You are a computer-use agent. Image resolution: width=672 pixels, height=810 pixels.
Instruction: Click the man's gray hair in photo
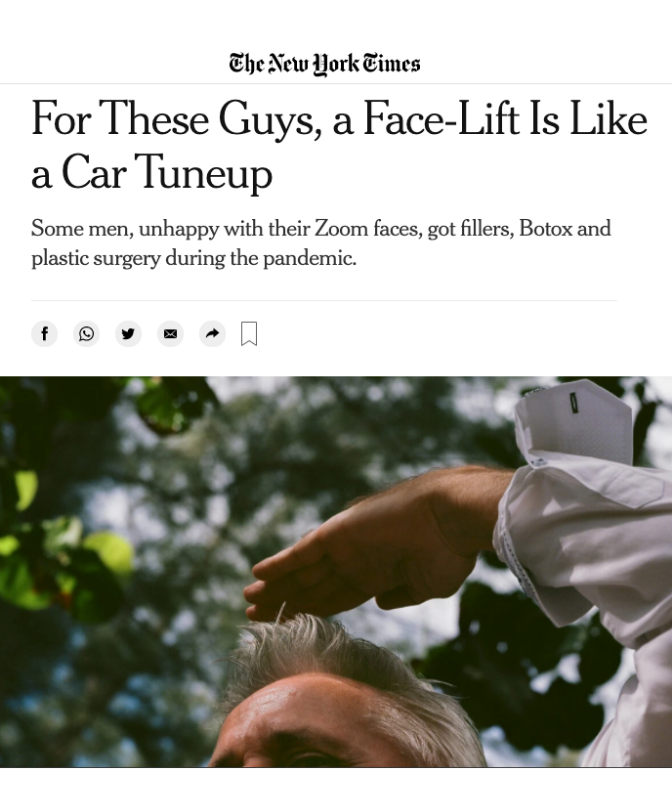pos(300,660)
